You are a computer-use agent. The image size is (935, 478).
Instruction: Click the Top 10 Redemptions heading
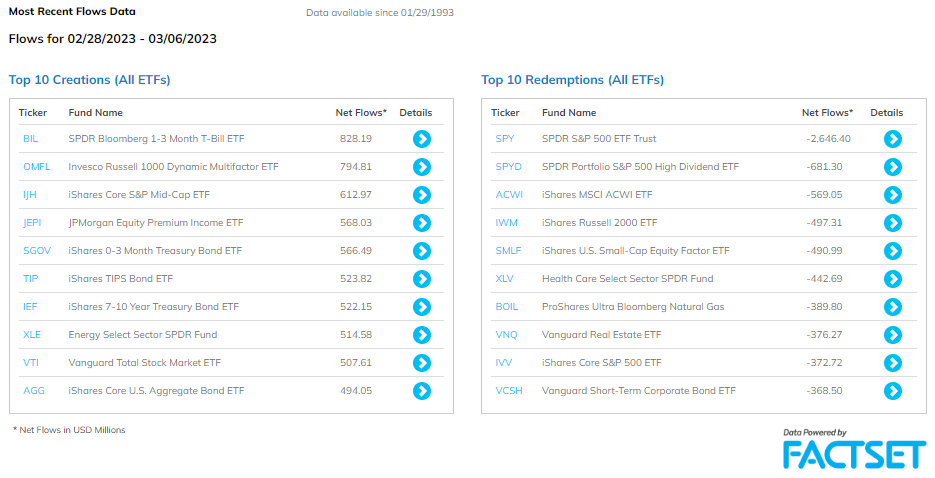[x=572, y=80]
